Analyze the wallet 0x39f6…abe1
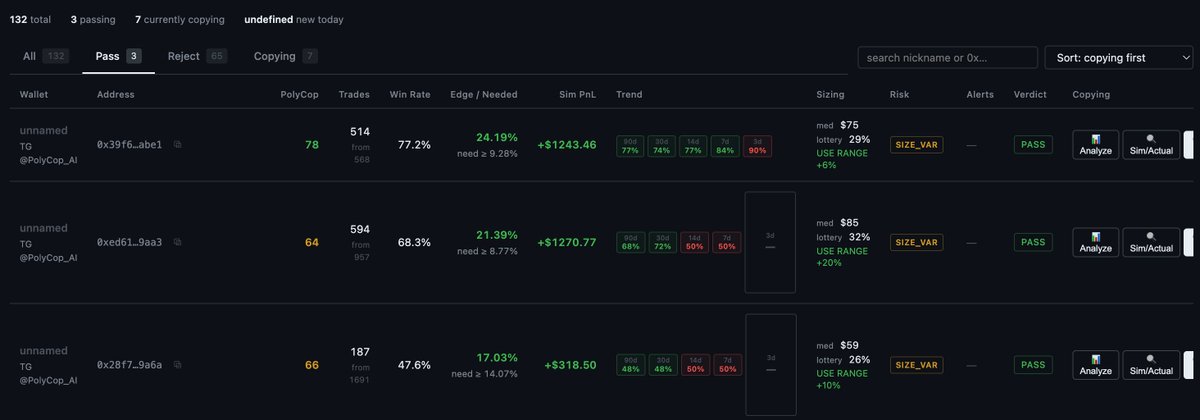Viewport: 1200px width, 420px height. click(1096, 145)
